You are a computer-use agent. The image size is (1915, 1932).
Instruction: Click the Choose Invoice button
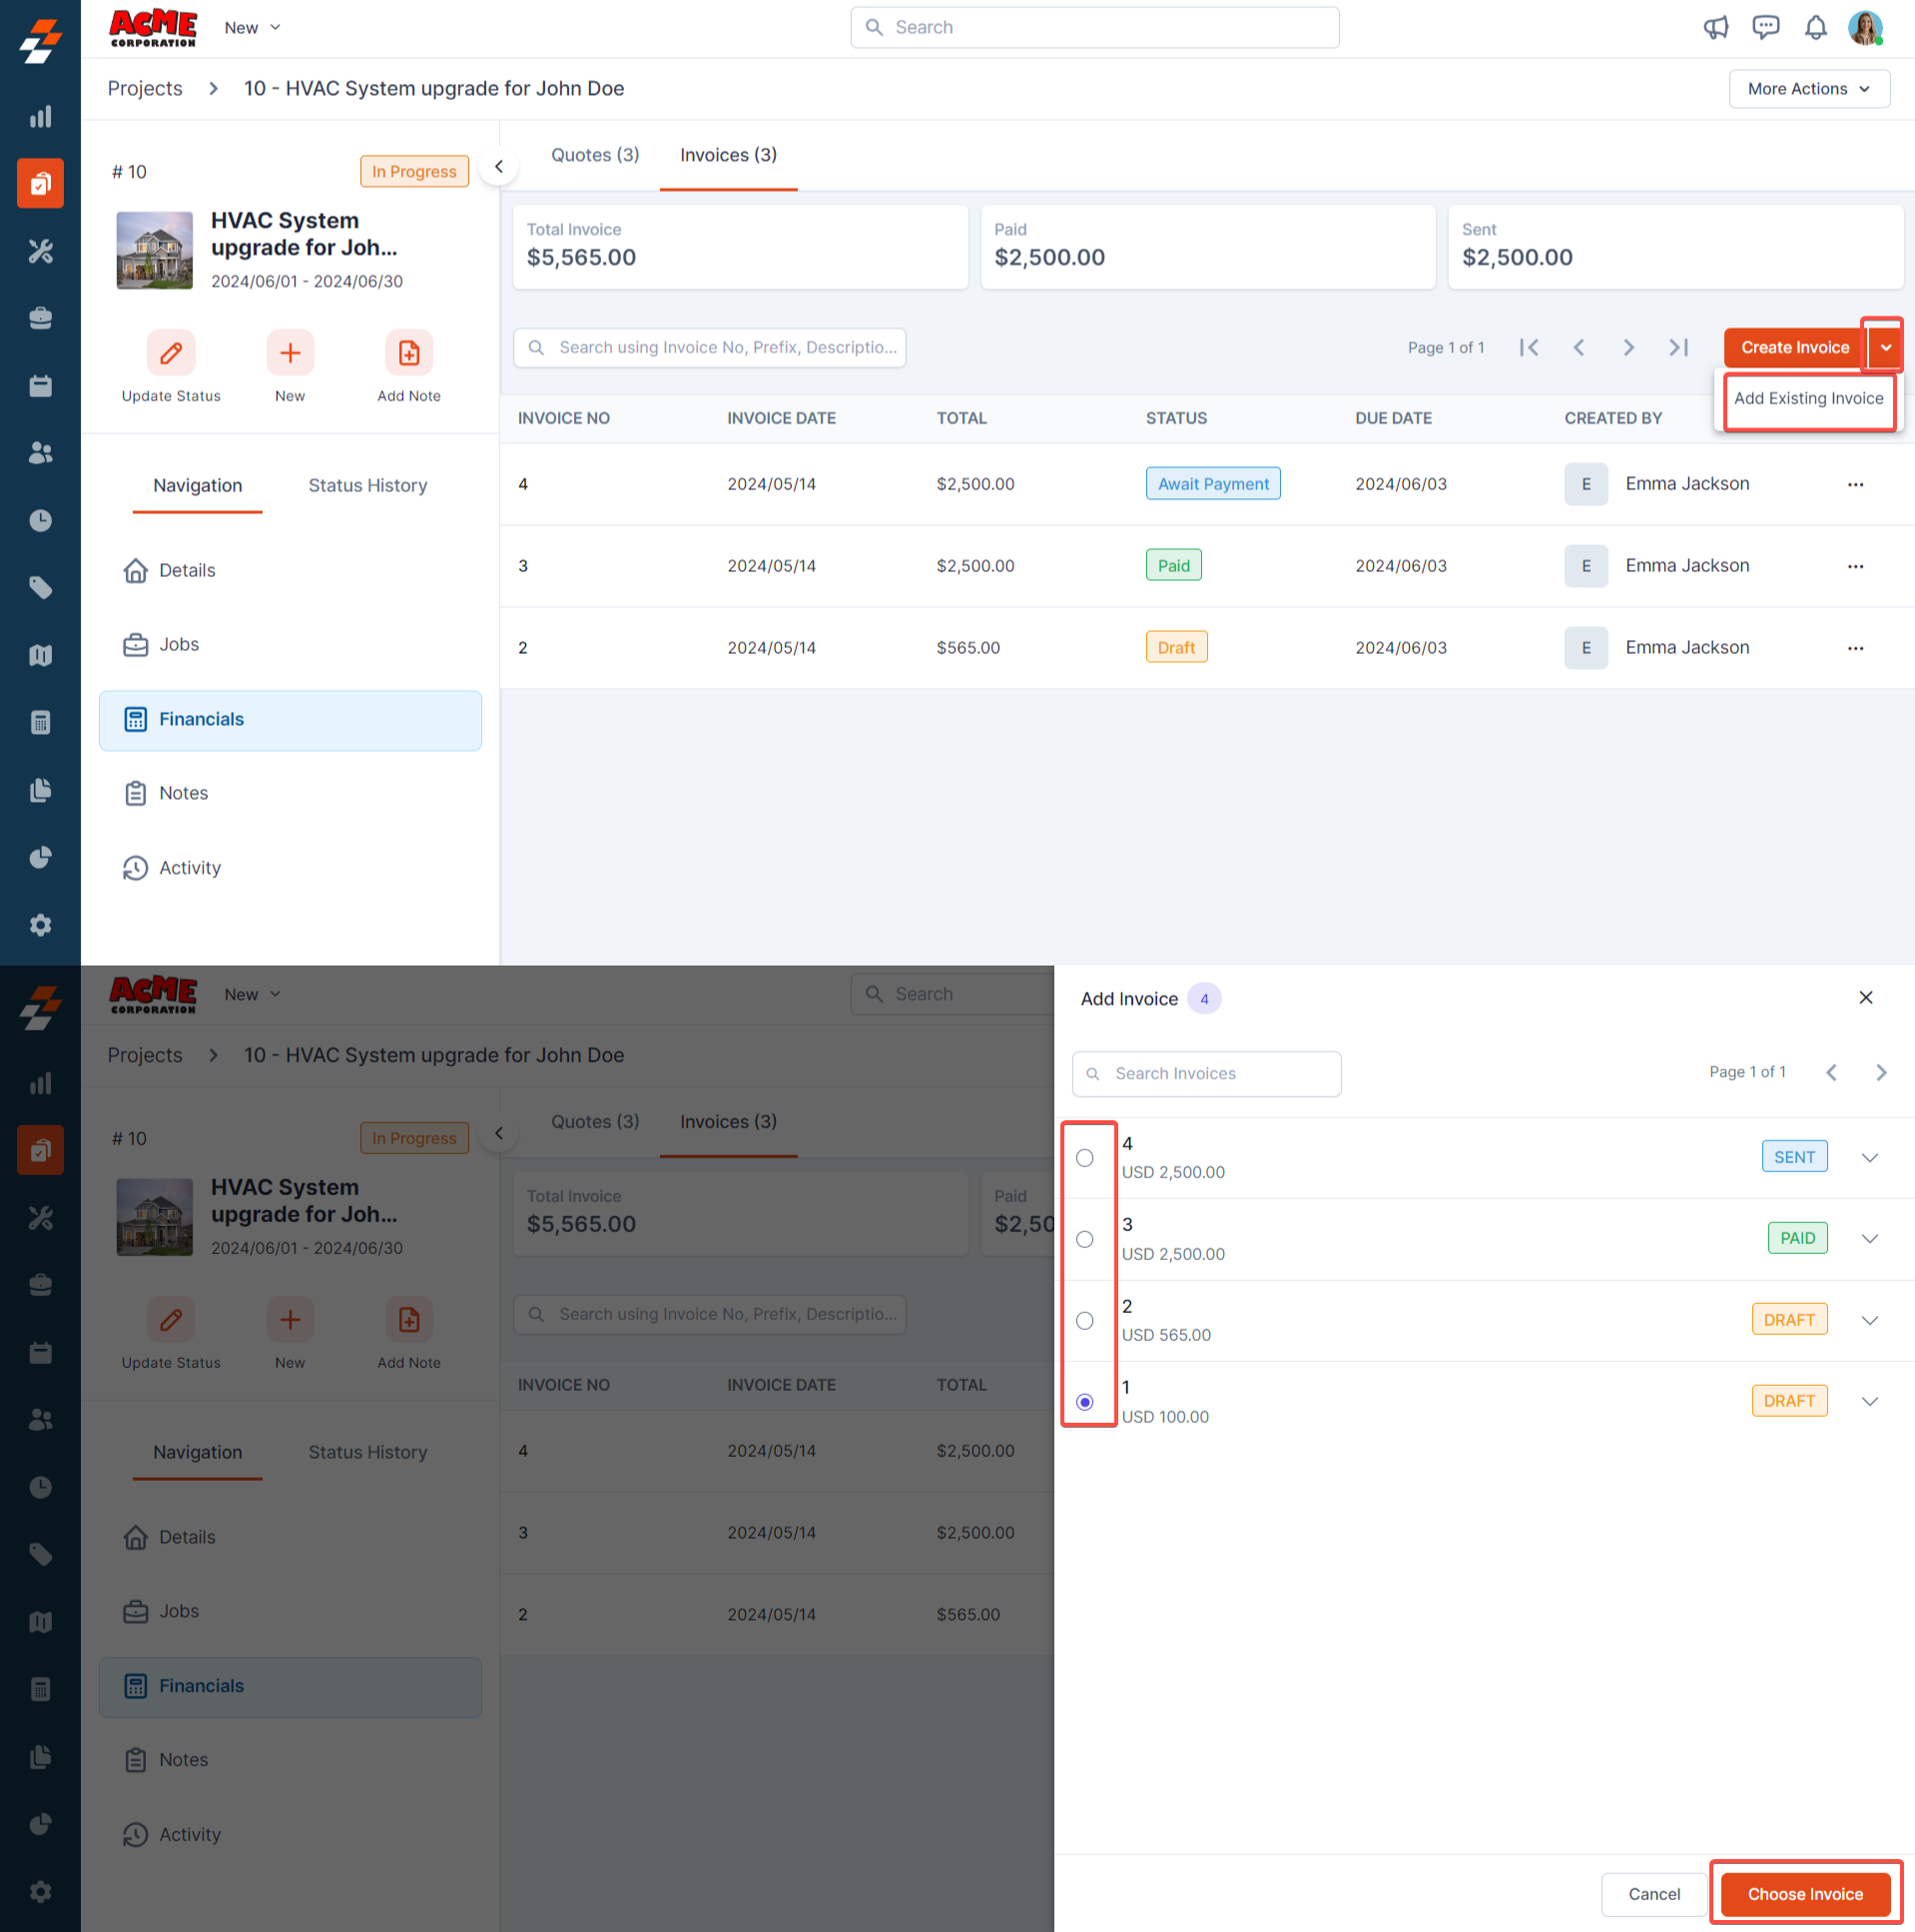(1805, 1894)
